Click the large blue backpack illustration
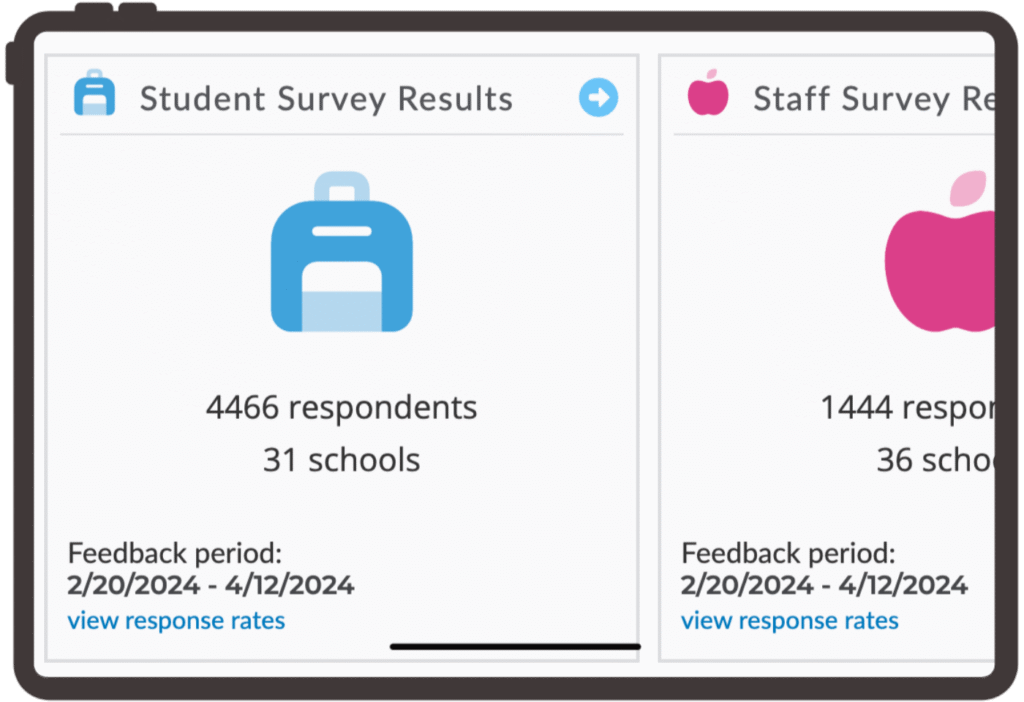1024x702 pixels. point(342,253)
